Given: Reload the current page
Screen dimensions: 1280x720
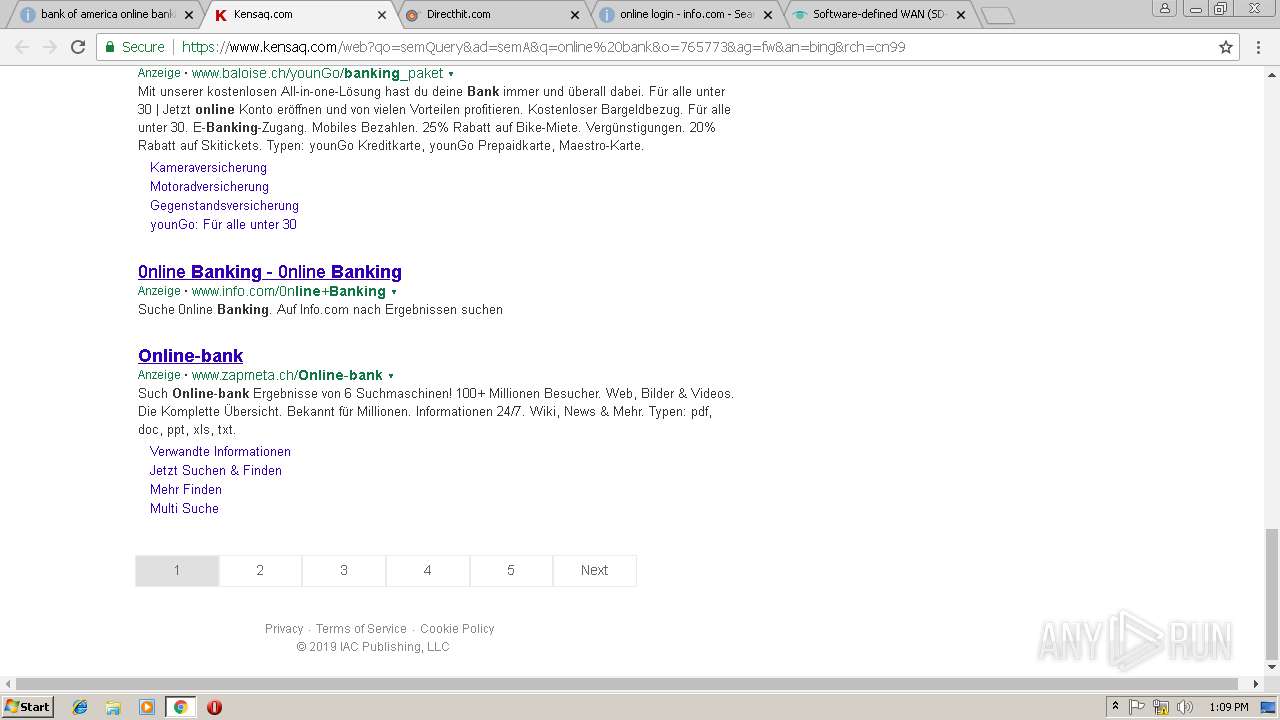Looking at the screenshot, I should pos(78,47).
